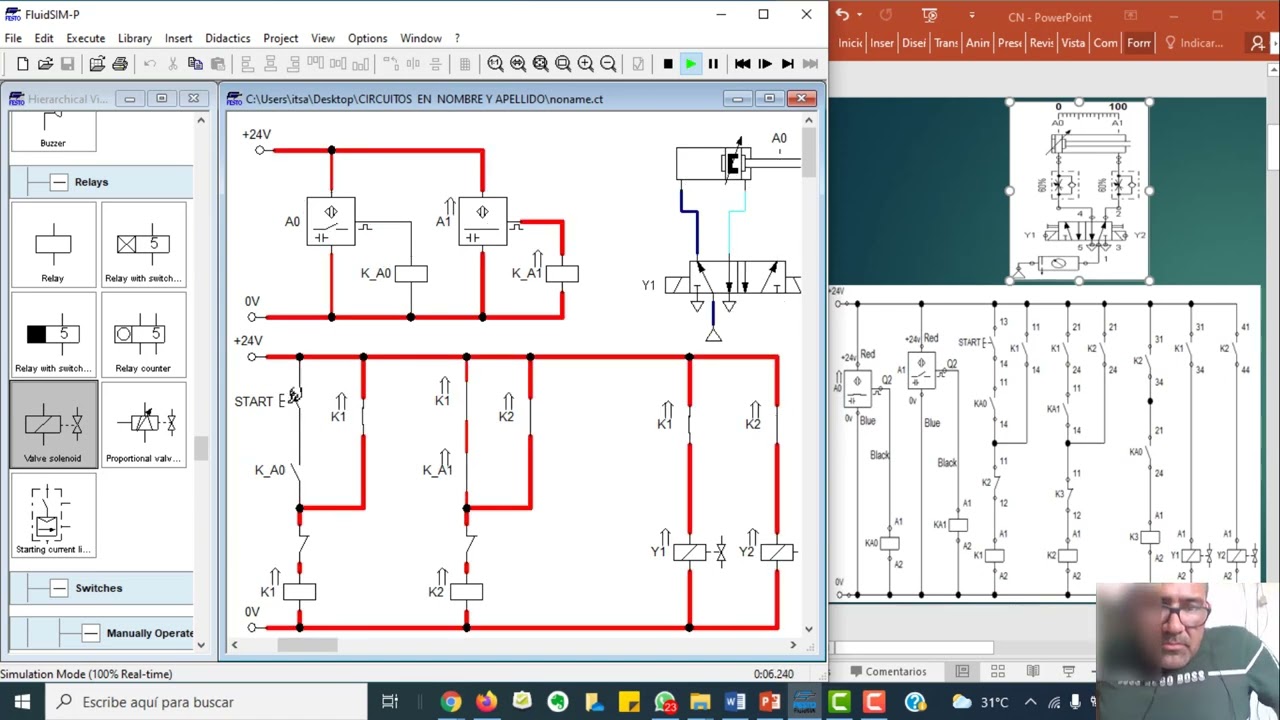Screen dimensions: 1280x720
Task: Click the Zoom in magnifier icon
Action: point(585,64)
